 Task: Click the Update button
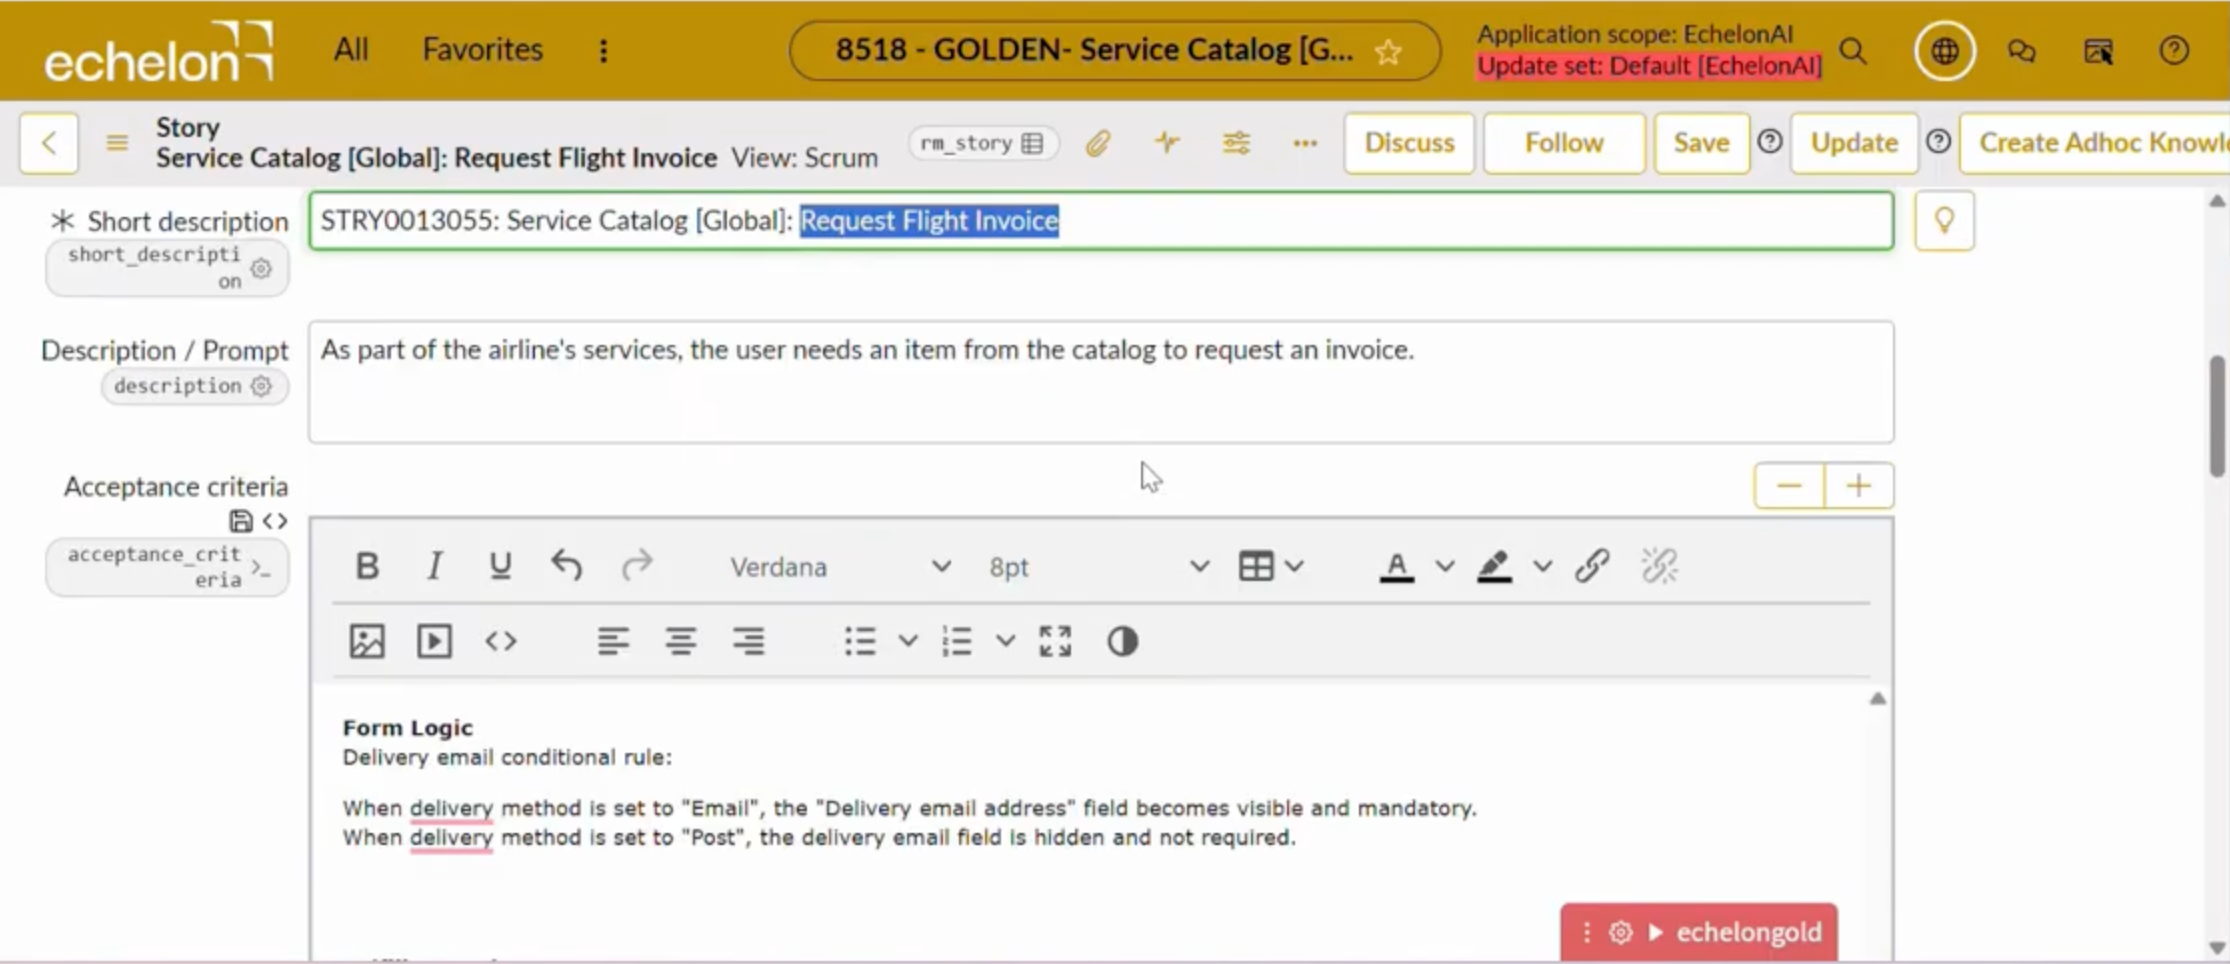pos(1854,143)
